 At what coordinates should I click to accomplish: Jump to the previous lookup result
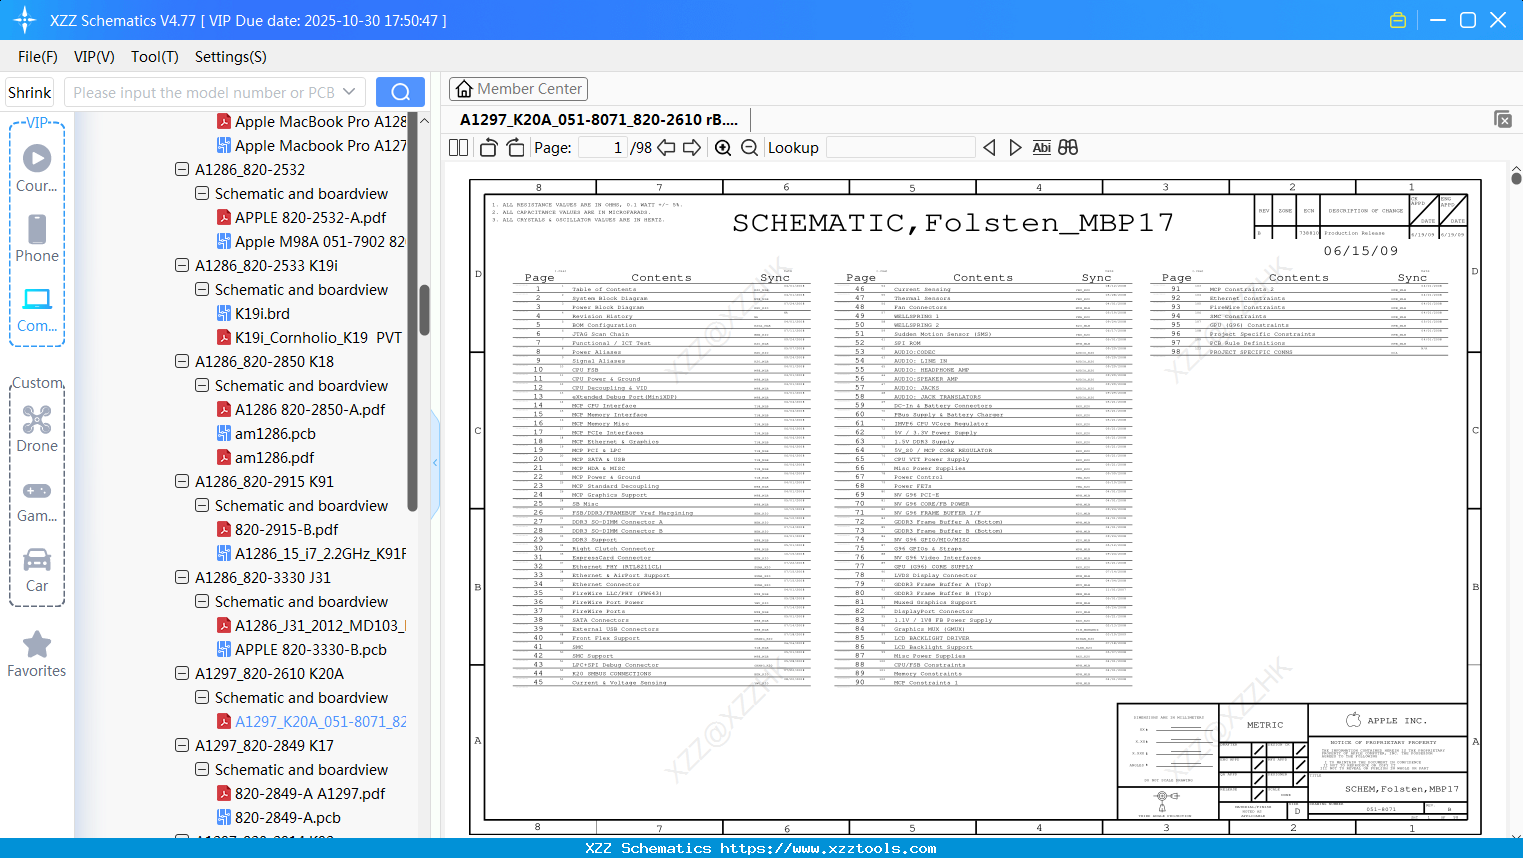click(989, 148)
